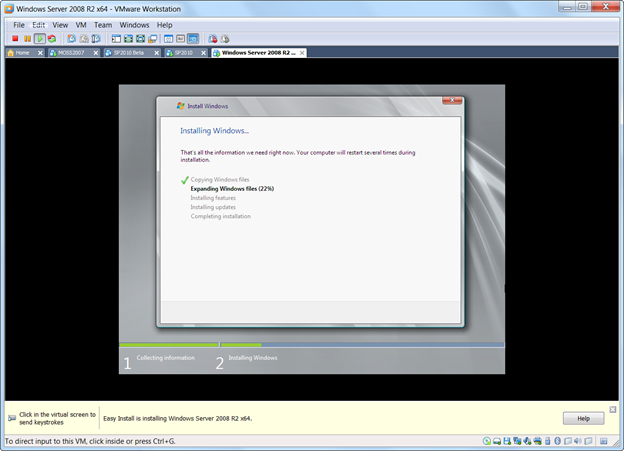
Task: Close the SP2010 tab
Action: (203, 53)
